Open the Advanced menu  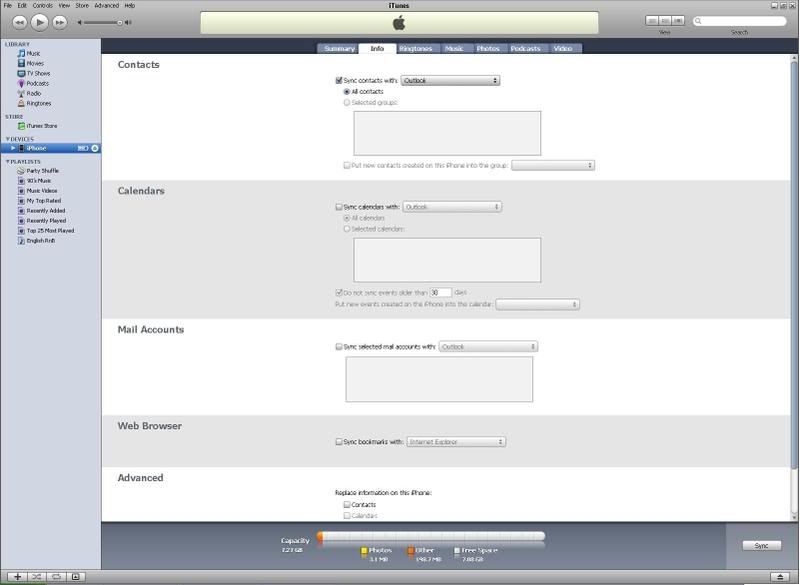tap(106, 5)
